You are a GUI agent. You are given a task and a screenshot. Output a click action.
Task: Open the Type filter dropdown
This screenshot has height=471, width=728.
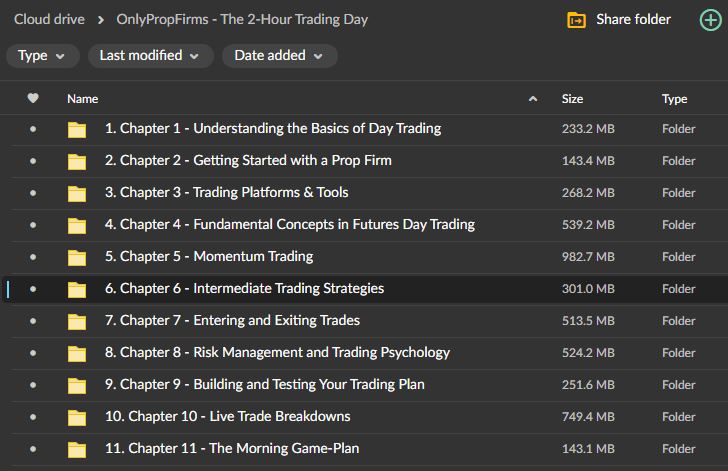click(41, 56)
